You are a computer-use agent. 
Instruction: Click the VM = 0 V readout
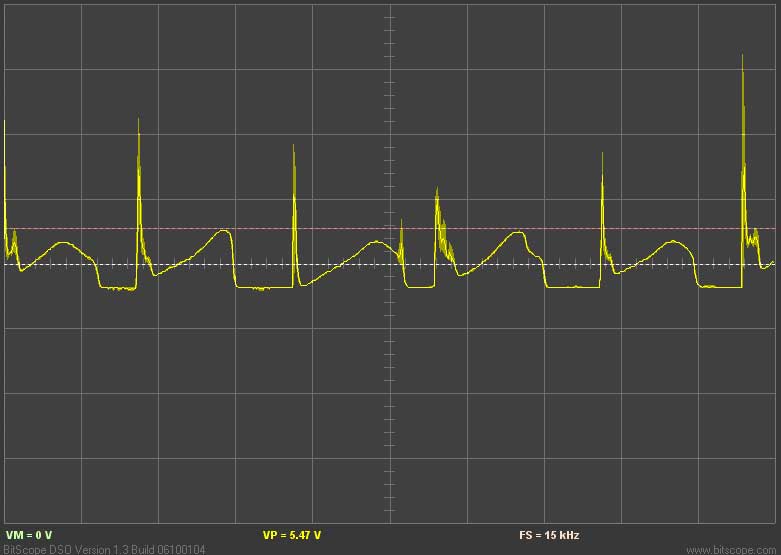27,536
